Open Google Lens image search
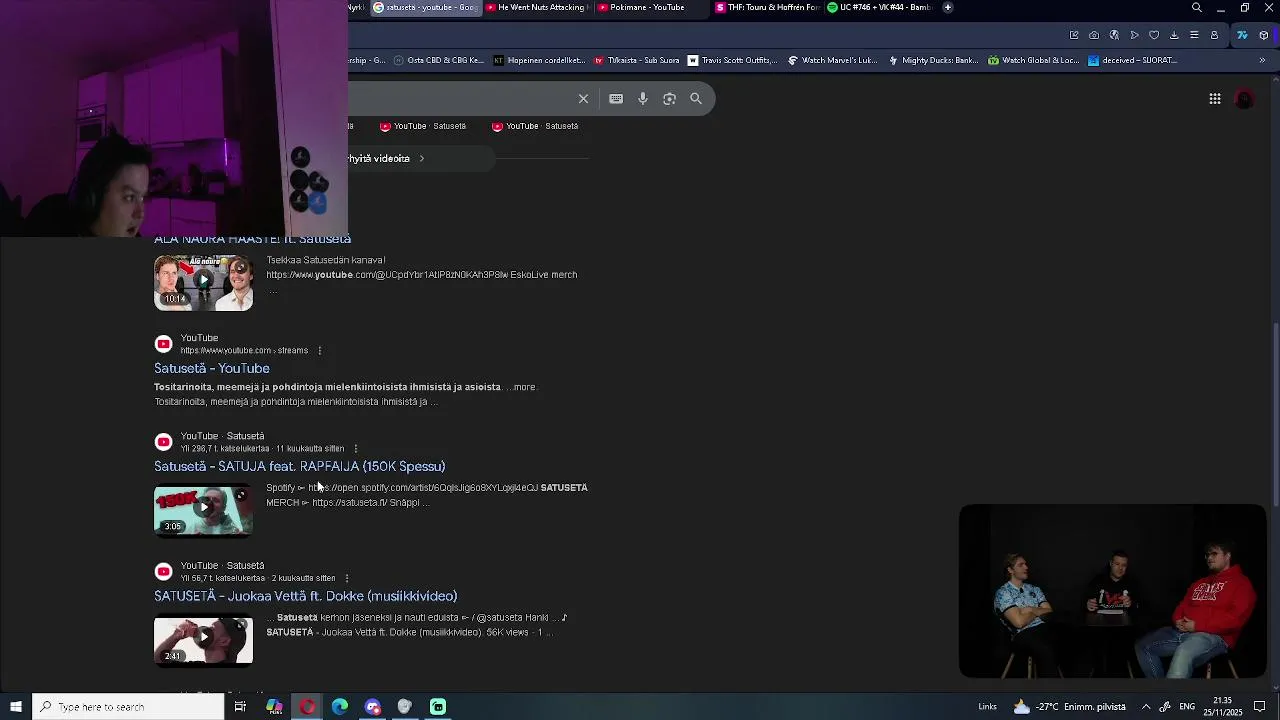 [x=670, y=99]
